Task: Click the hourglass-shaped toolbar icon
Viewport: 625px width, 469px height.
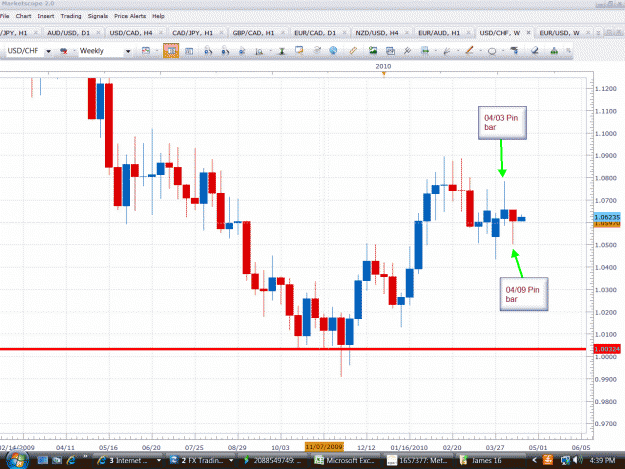Action: point(282,51)
